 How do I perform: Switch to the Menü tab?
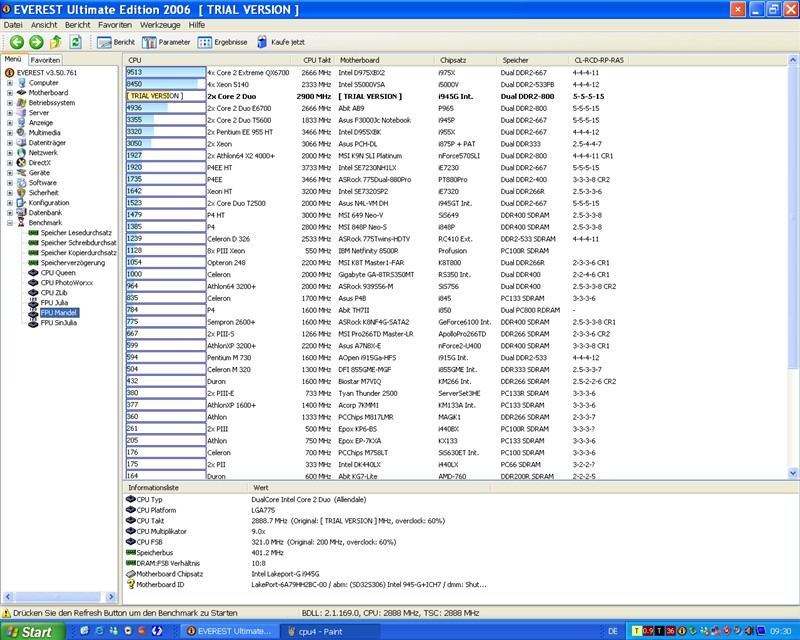[x=13, y=59]
